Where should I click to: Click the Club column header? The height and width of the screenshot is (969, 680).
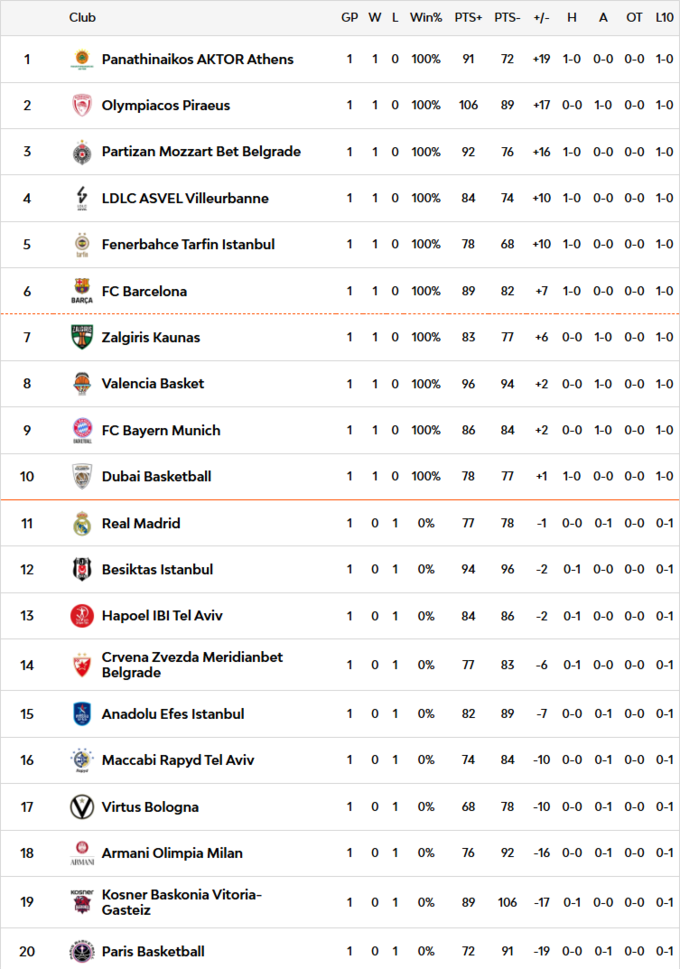click(82, 18)
